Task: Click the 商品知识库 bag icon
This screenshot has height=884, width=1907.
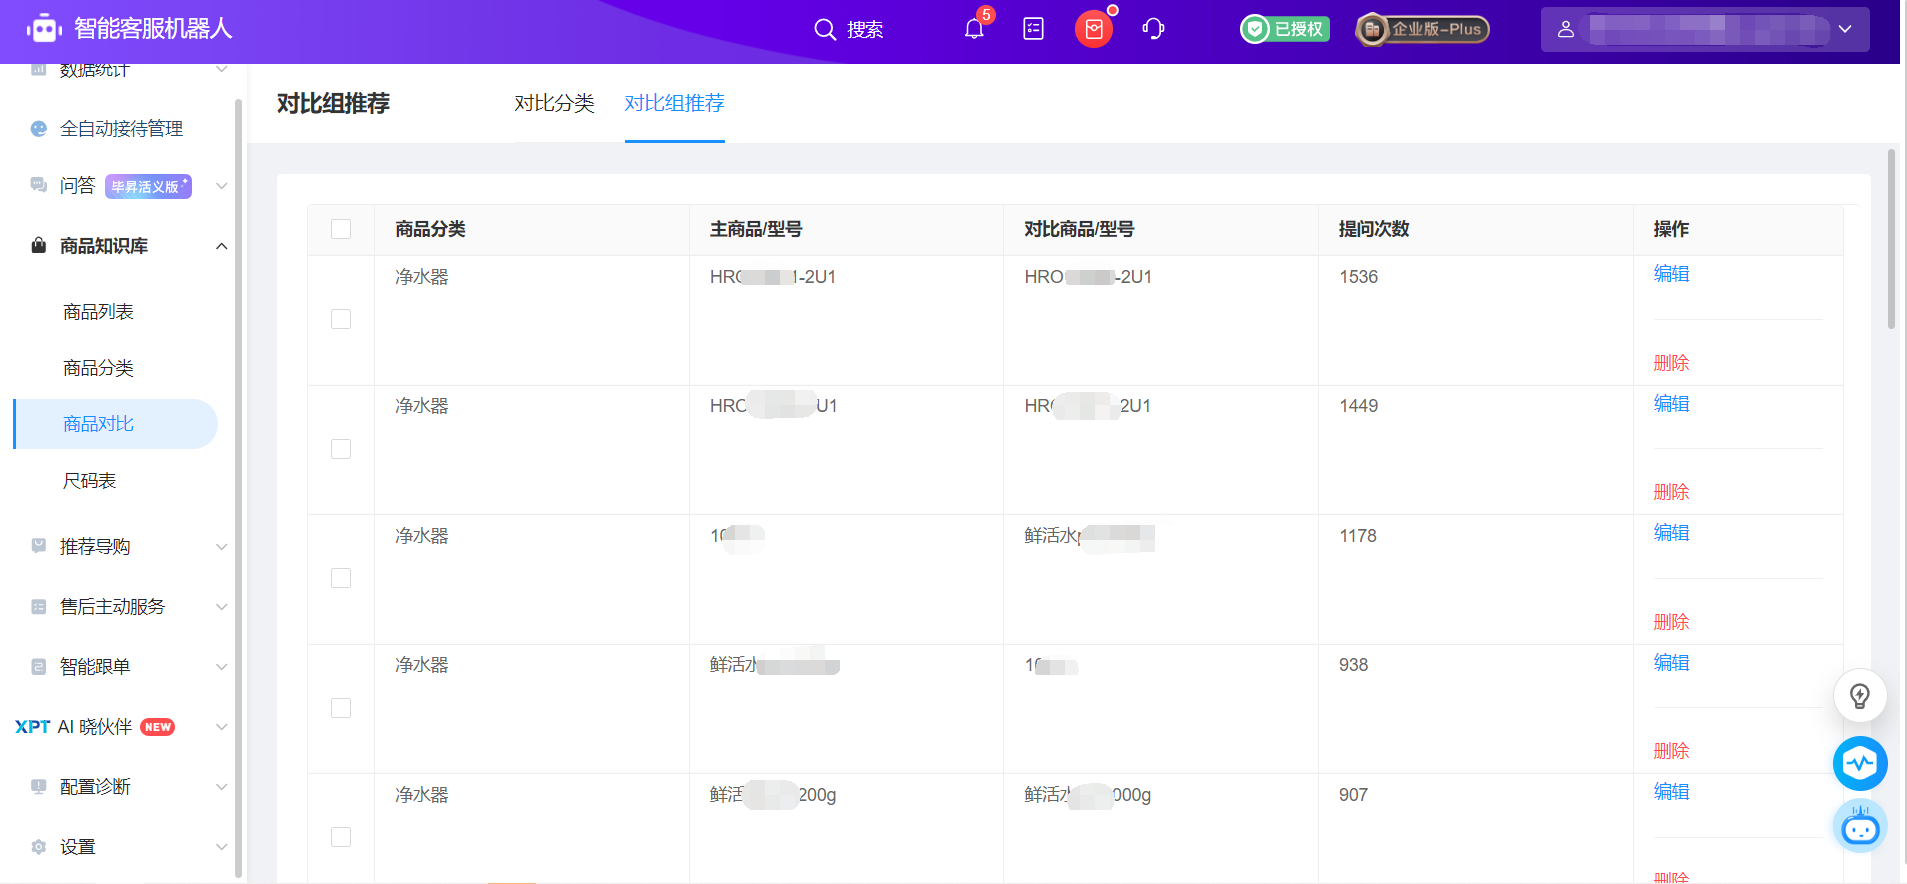Action: click(39, 245)
